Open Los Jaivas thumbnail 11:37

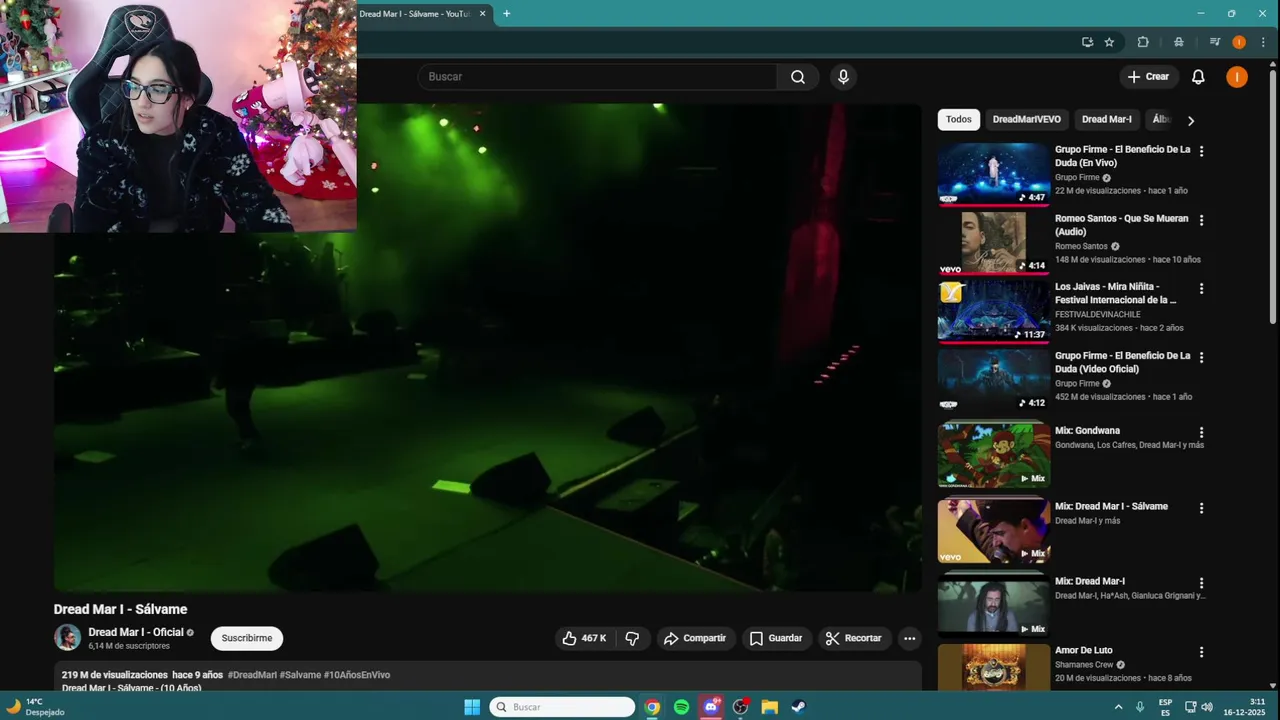[x=994, y=312]
